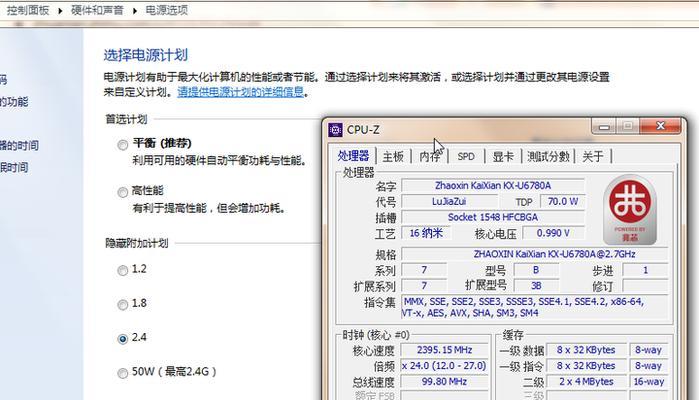Select the 高性能 power plan

click(x=123, y=192)
